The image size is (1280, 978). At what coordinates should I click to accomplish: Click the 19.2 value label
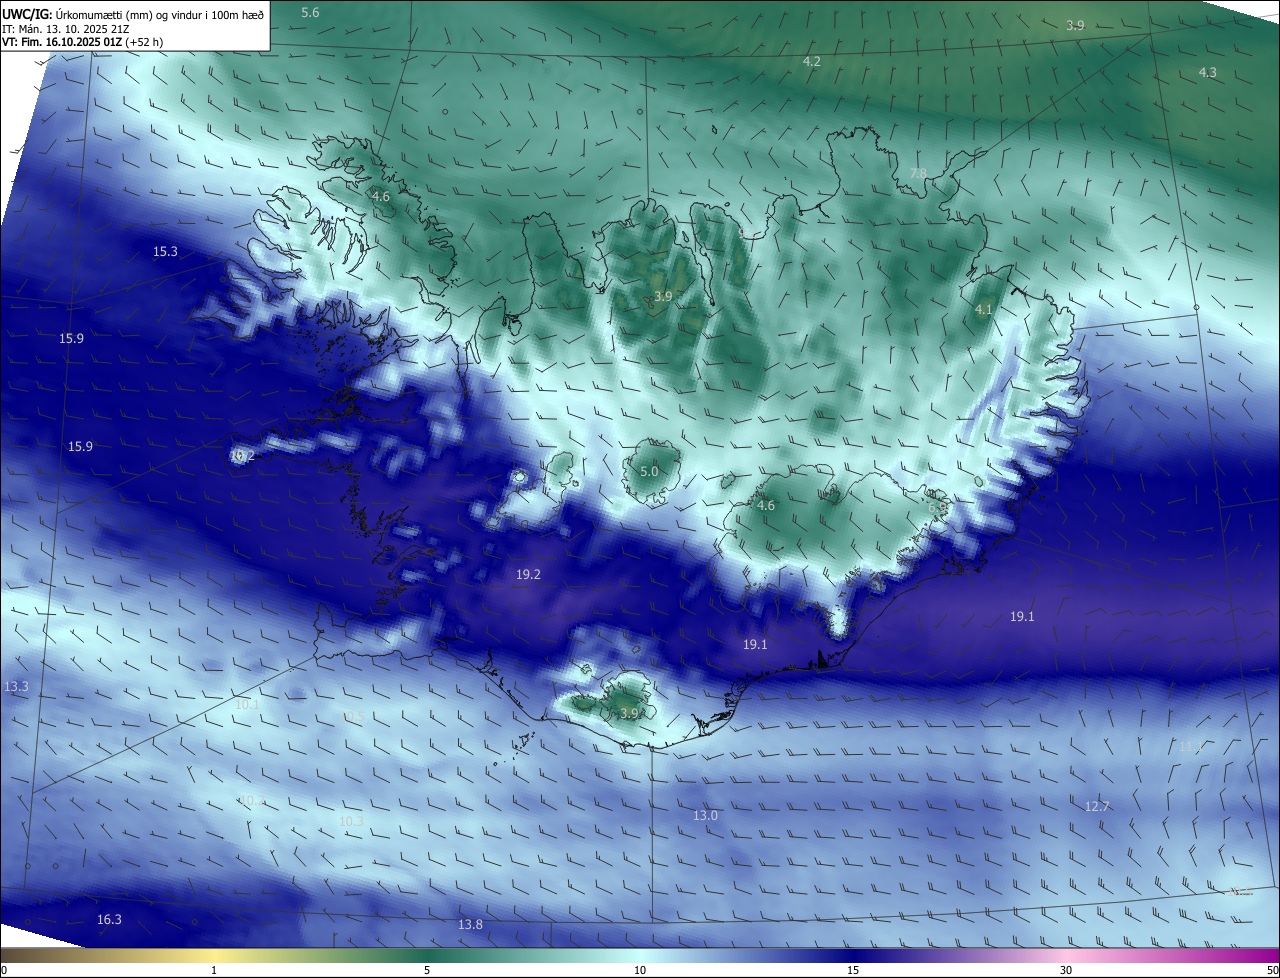[528, 575]
